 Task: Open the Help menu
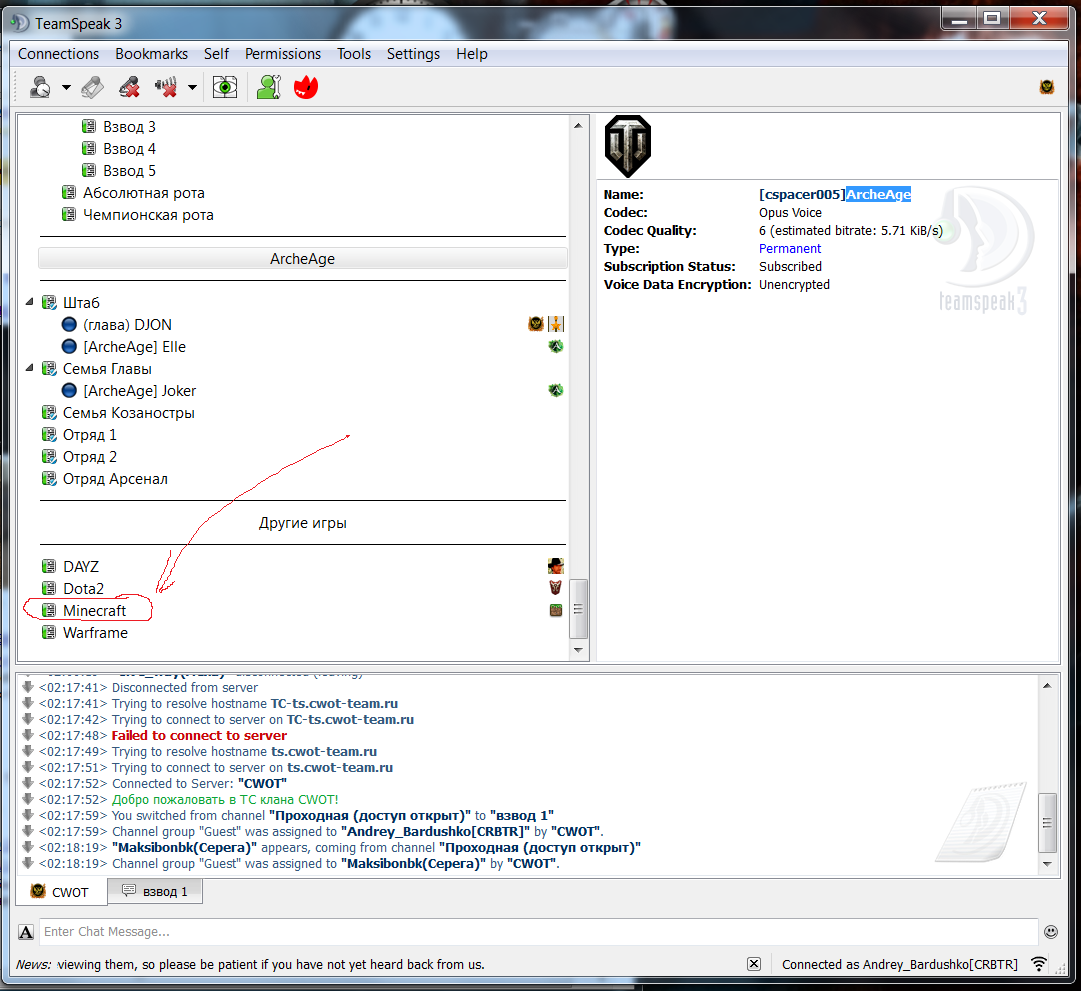pos(472,54)
